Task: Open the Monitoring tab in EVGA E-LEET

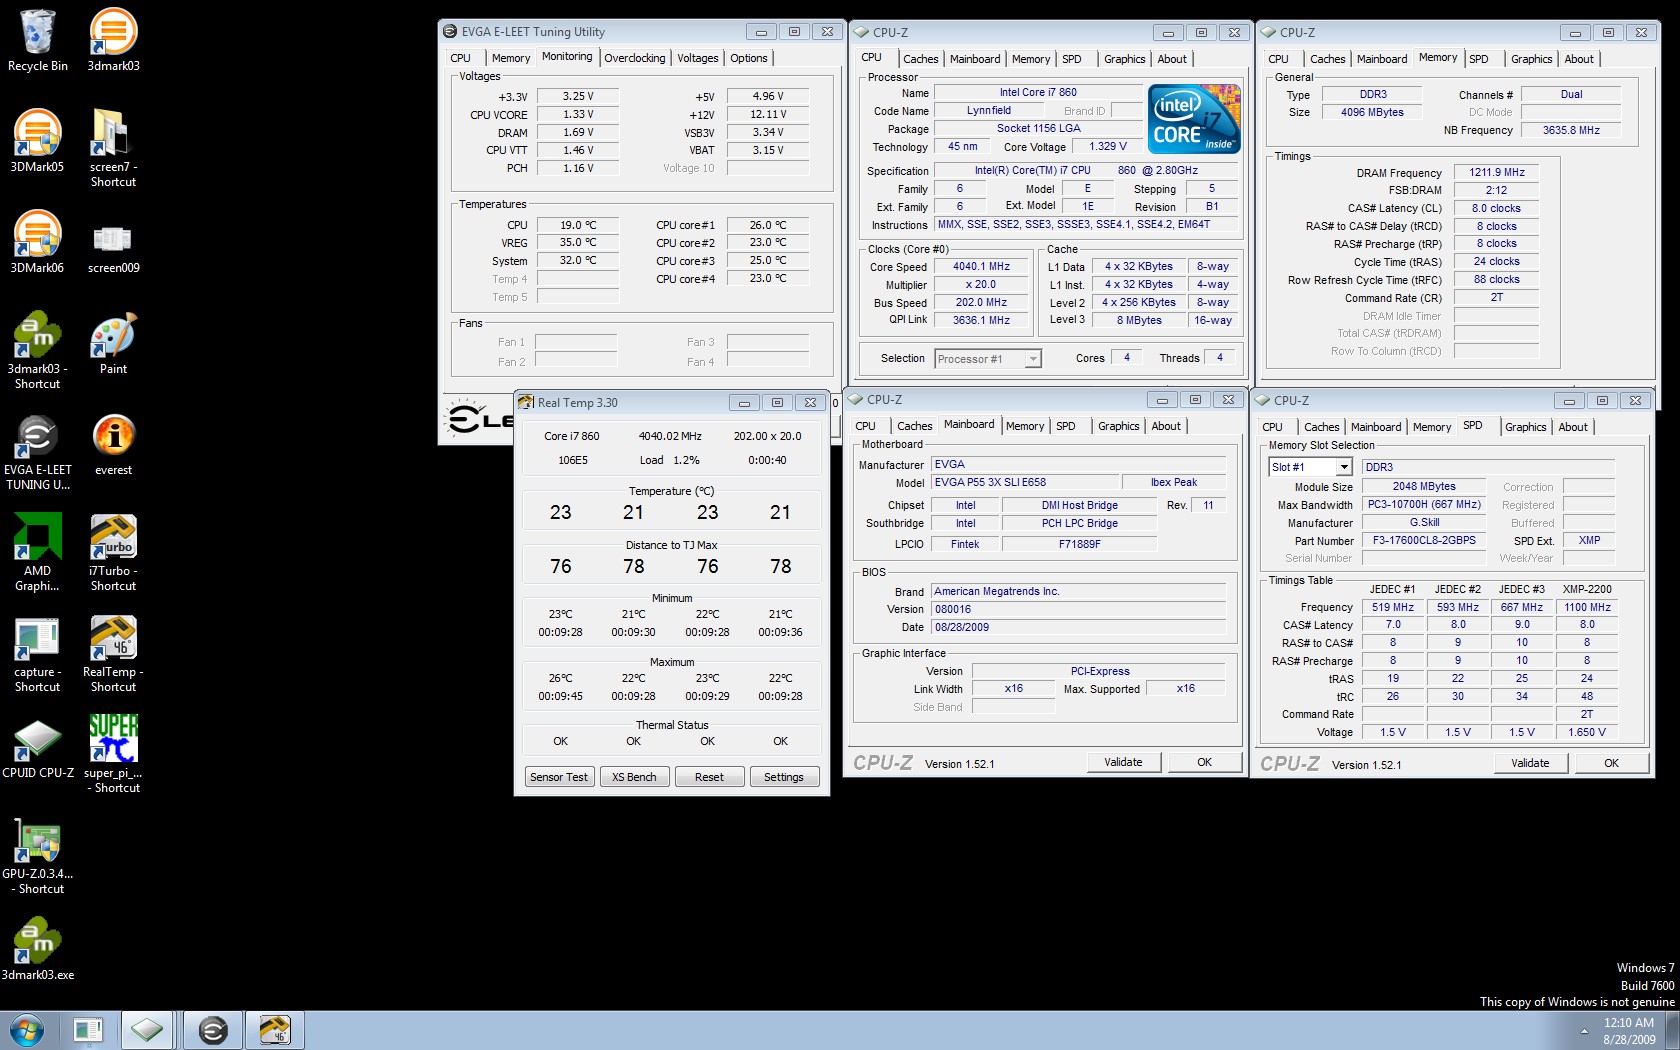Action: 567,57
